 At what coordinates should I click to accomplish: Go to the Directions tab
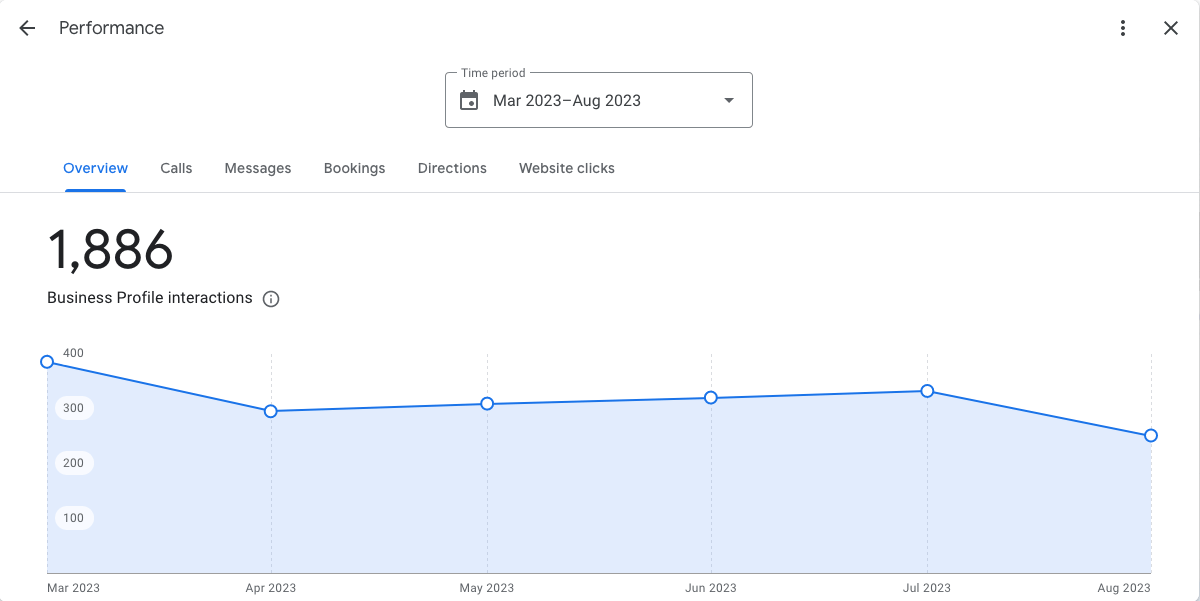[452, 168]
